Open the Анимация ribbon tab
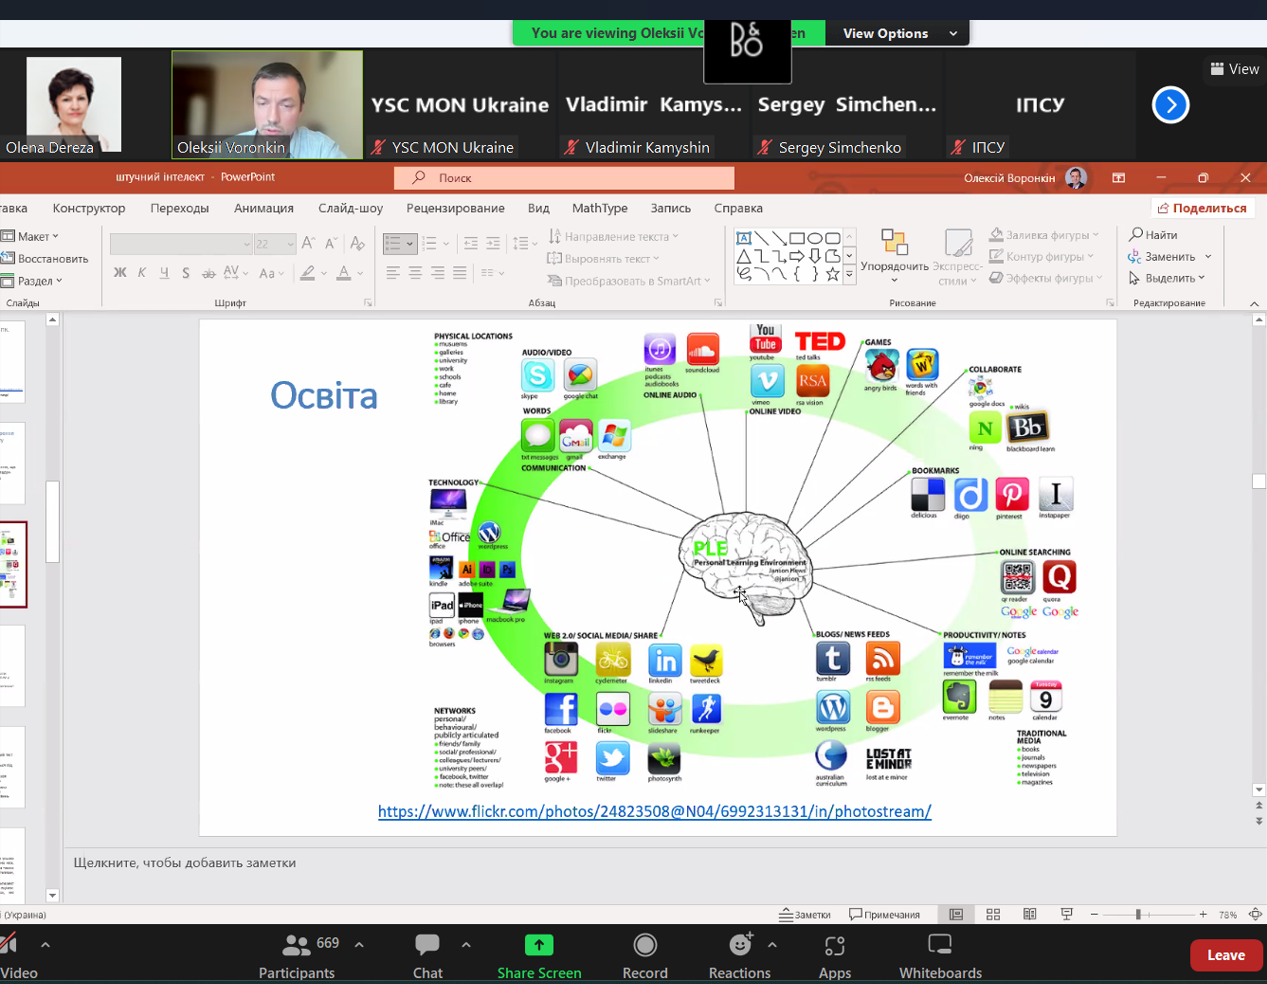The image size is (1267, 984). pyautogui.click(x=263, y=208)
